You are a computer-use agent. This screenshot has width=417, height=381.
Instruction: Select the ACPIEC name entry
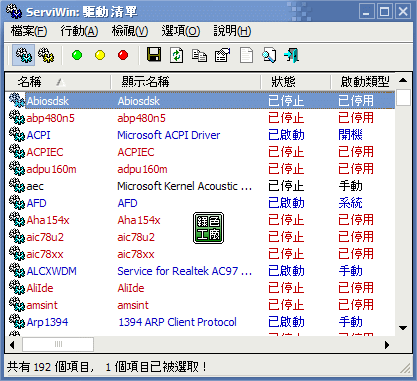click(45, 152)
